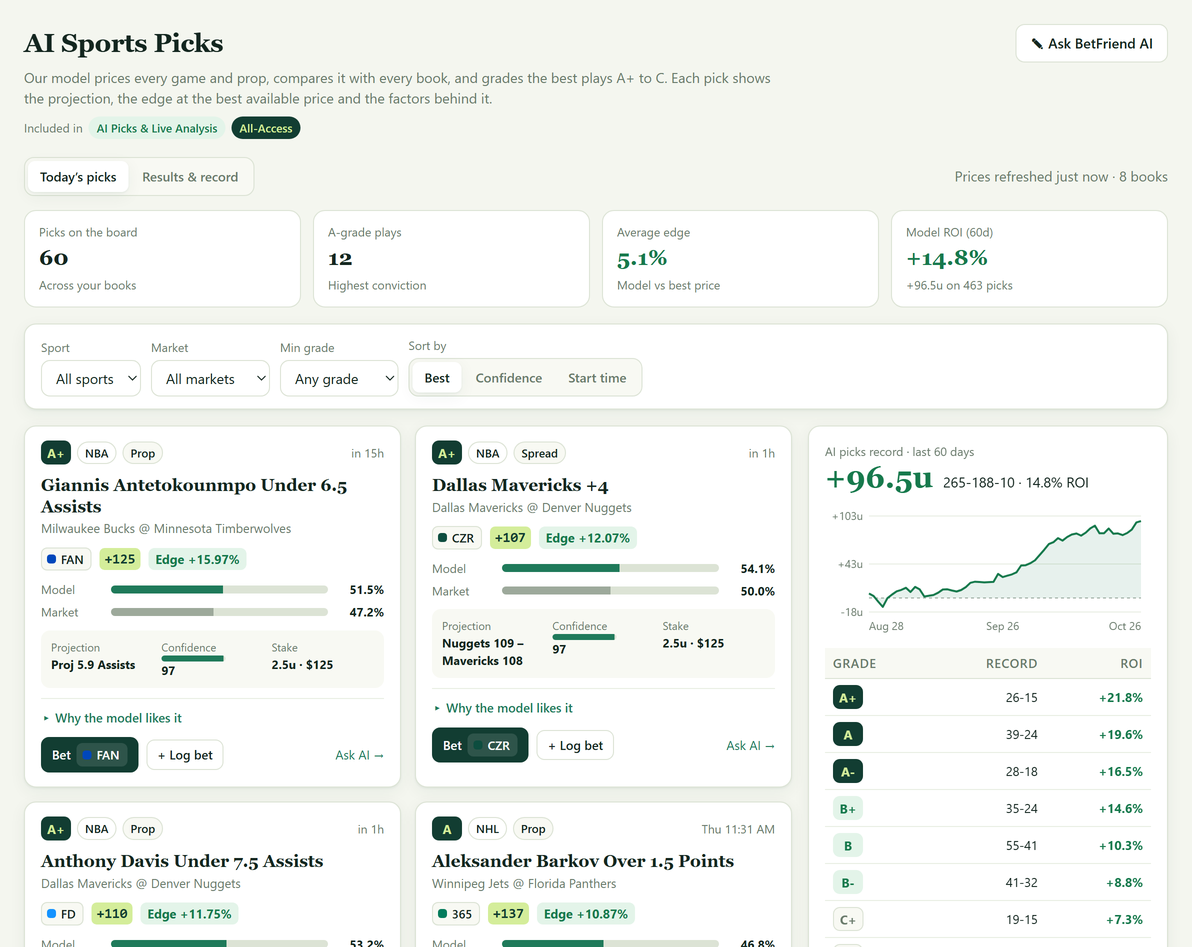Screen dimensions: 1192x947
Task: Select the Today's picks tab
Action: coord(78,177)
